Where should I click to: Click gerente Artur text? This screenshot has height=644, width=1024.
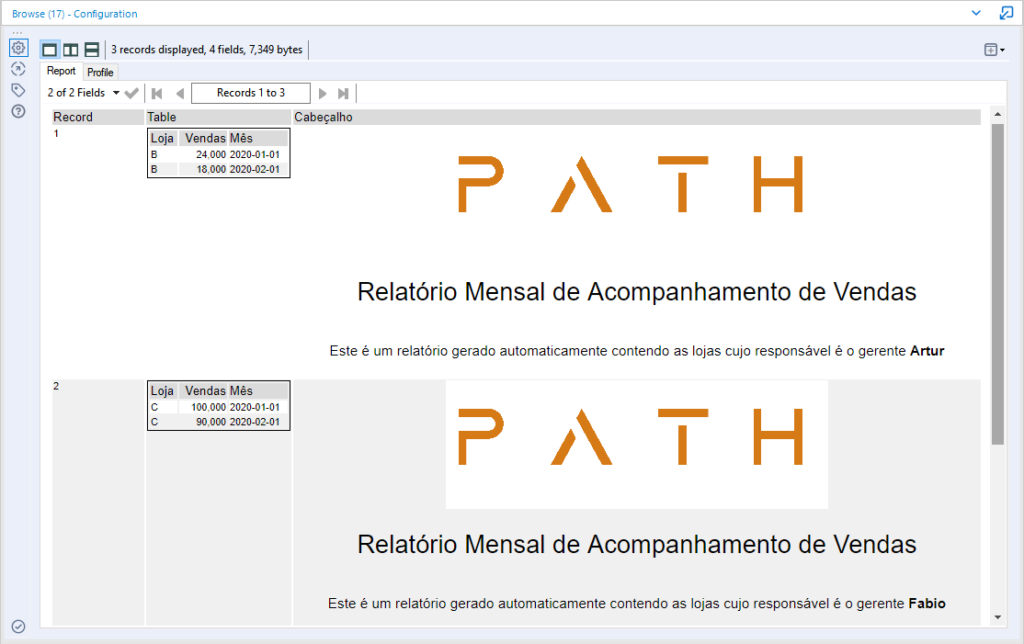901,351
